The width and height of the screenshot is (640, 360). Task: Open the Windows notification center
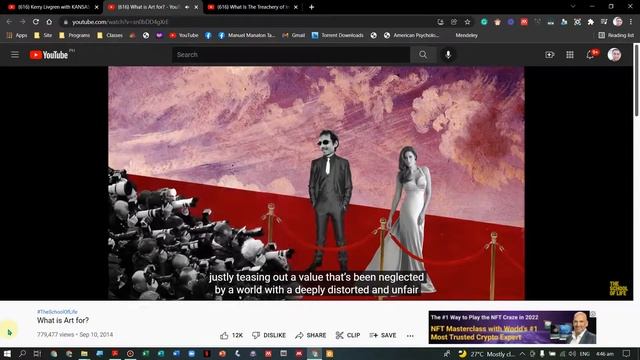click(x=627, y=354)
